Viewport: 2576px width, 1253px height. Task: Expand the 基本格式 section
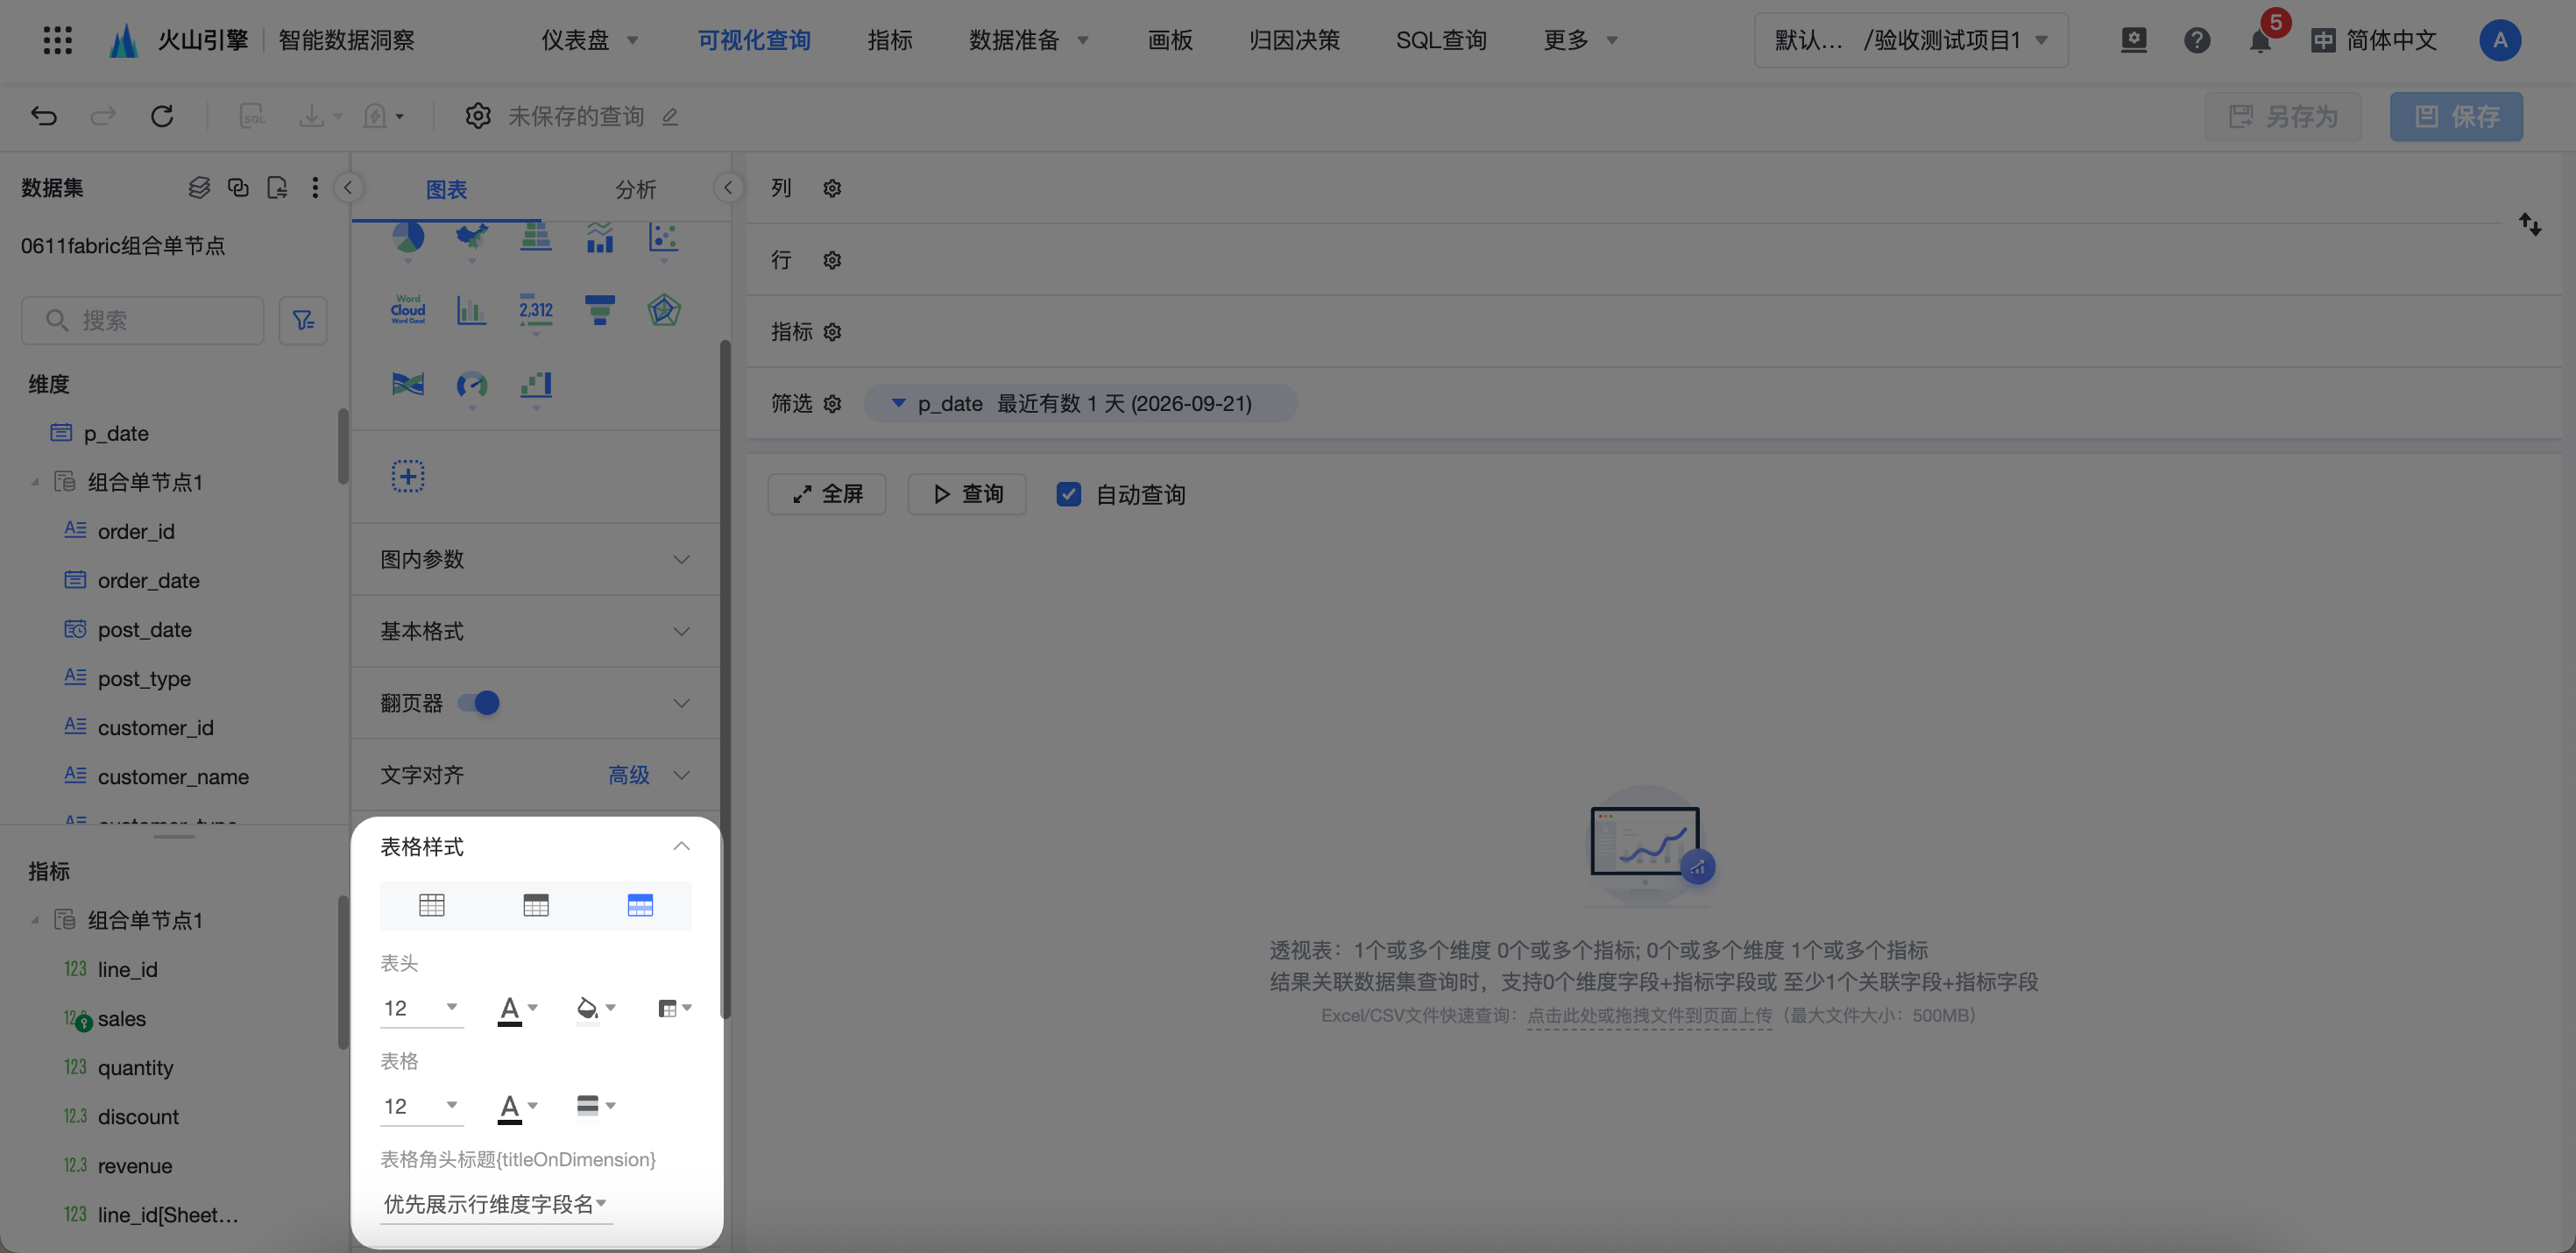click(535, 631)
